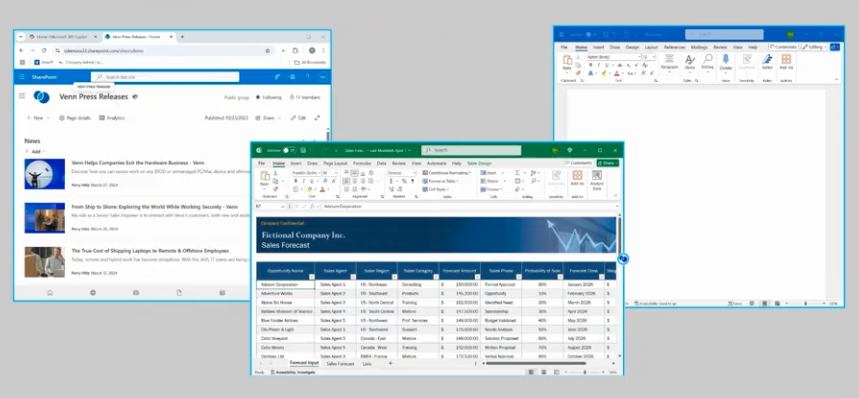Open Word References tab

(674, 48)
